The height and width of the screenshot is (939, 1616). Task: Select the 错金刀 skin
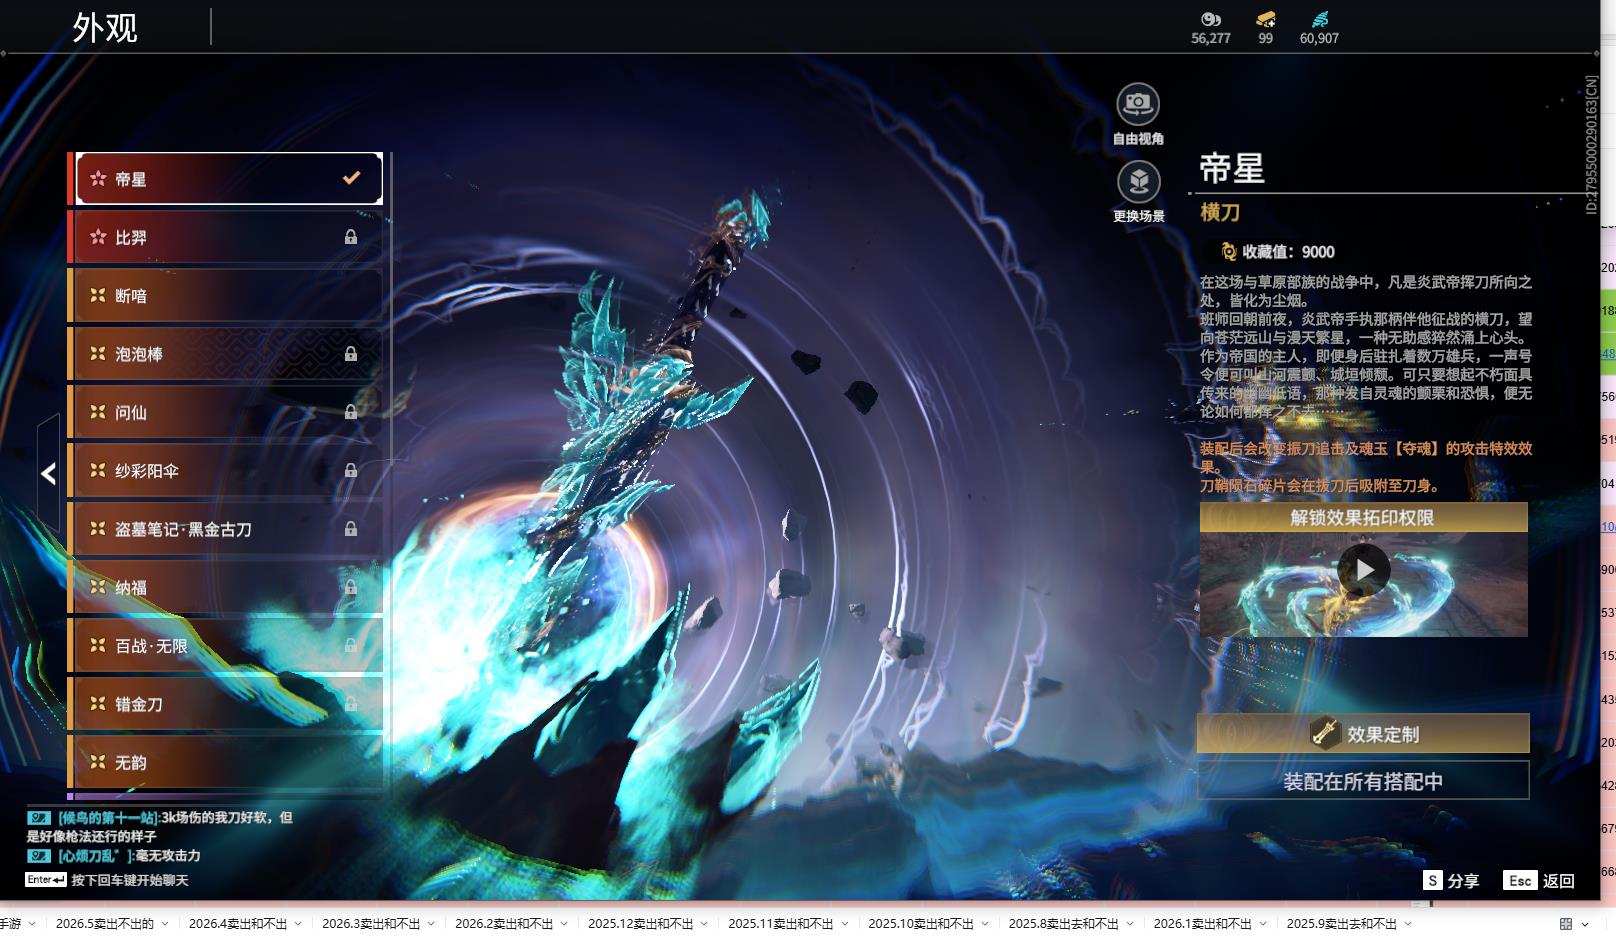229,704
